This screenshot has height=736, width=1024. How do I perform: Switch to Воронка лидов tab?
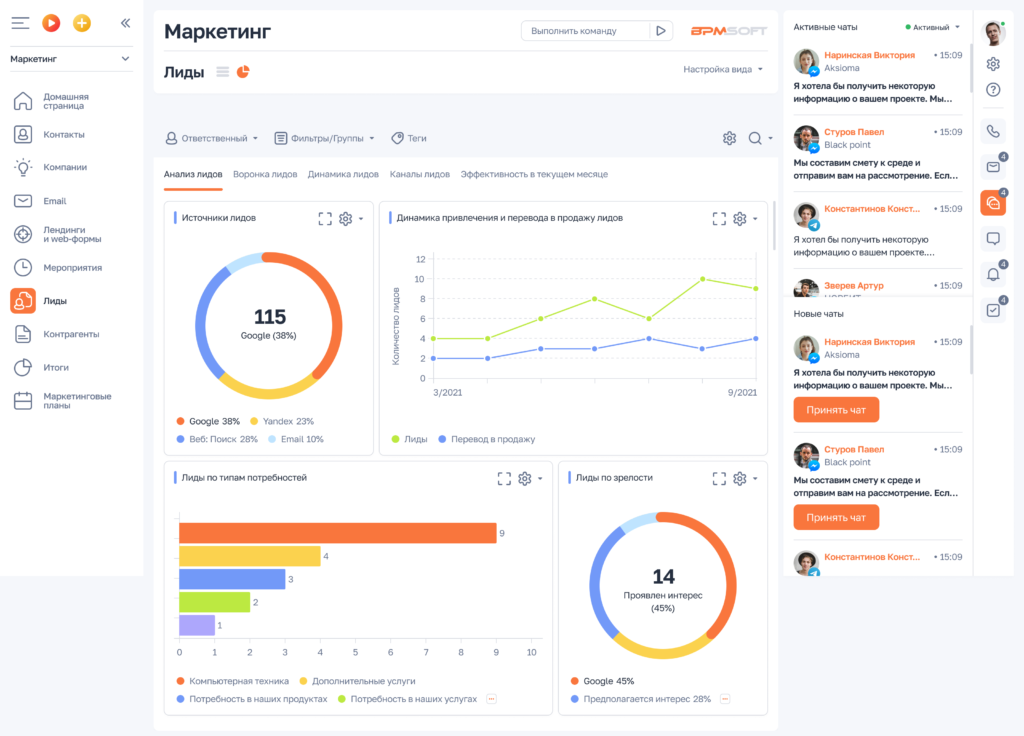[x=265, y=174]
